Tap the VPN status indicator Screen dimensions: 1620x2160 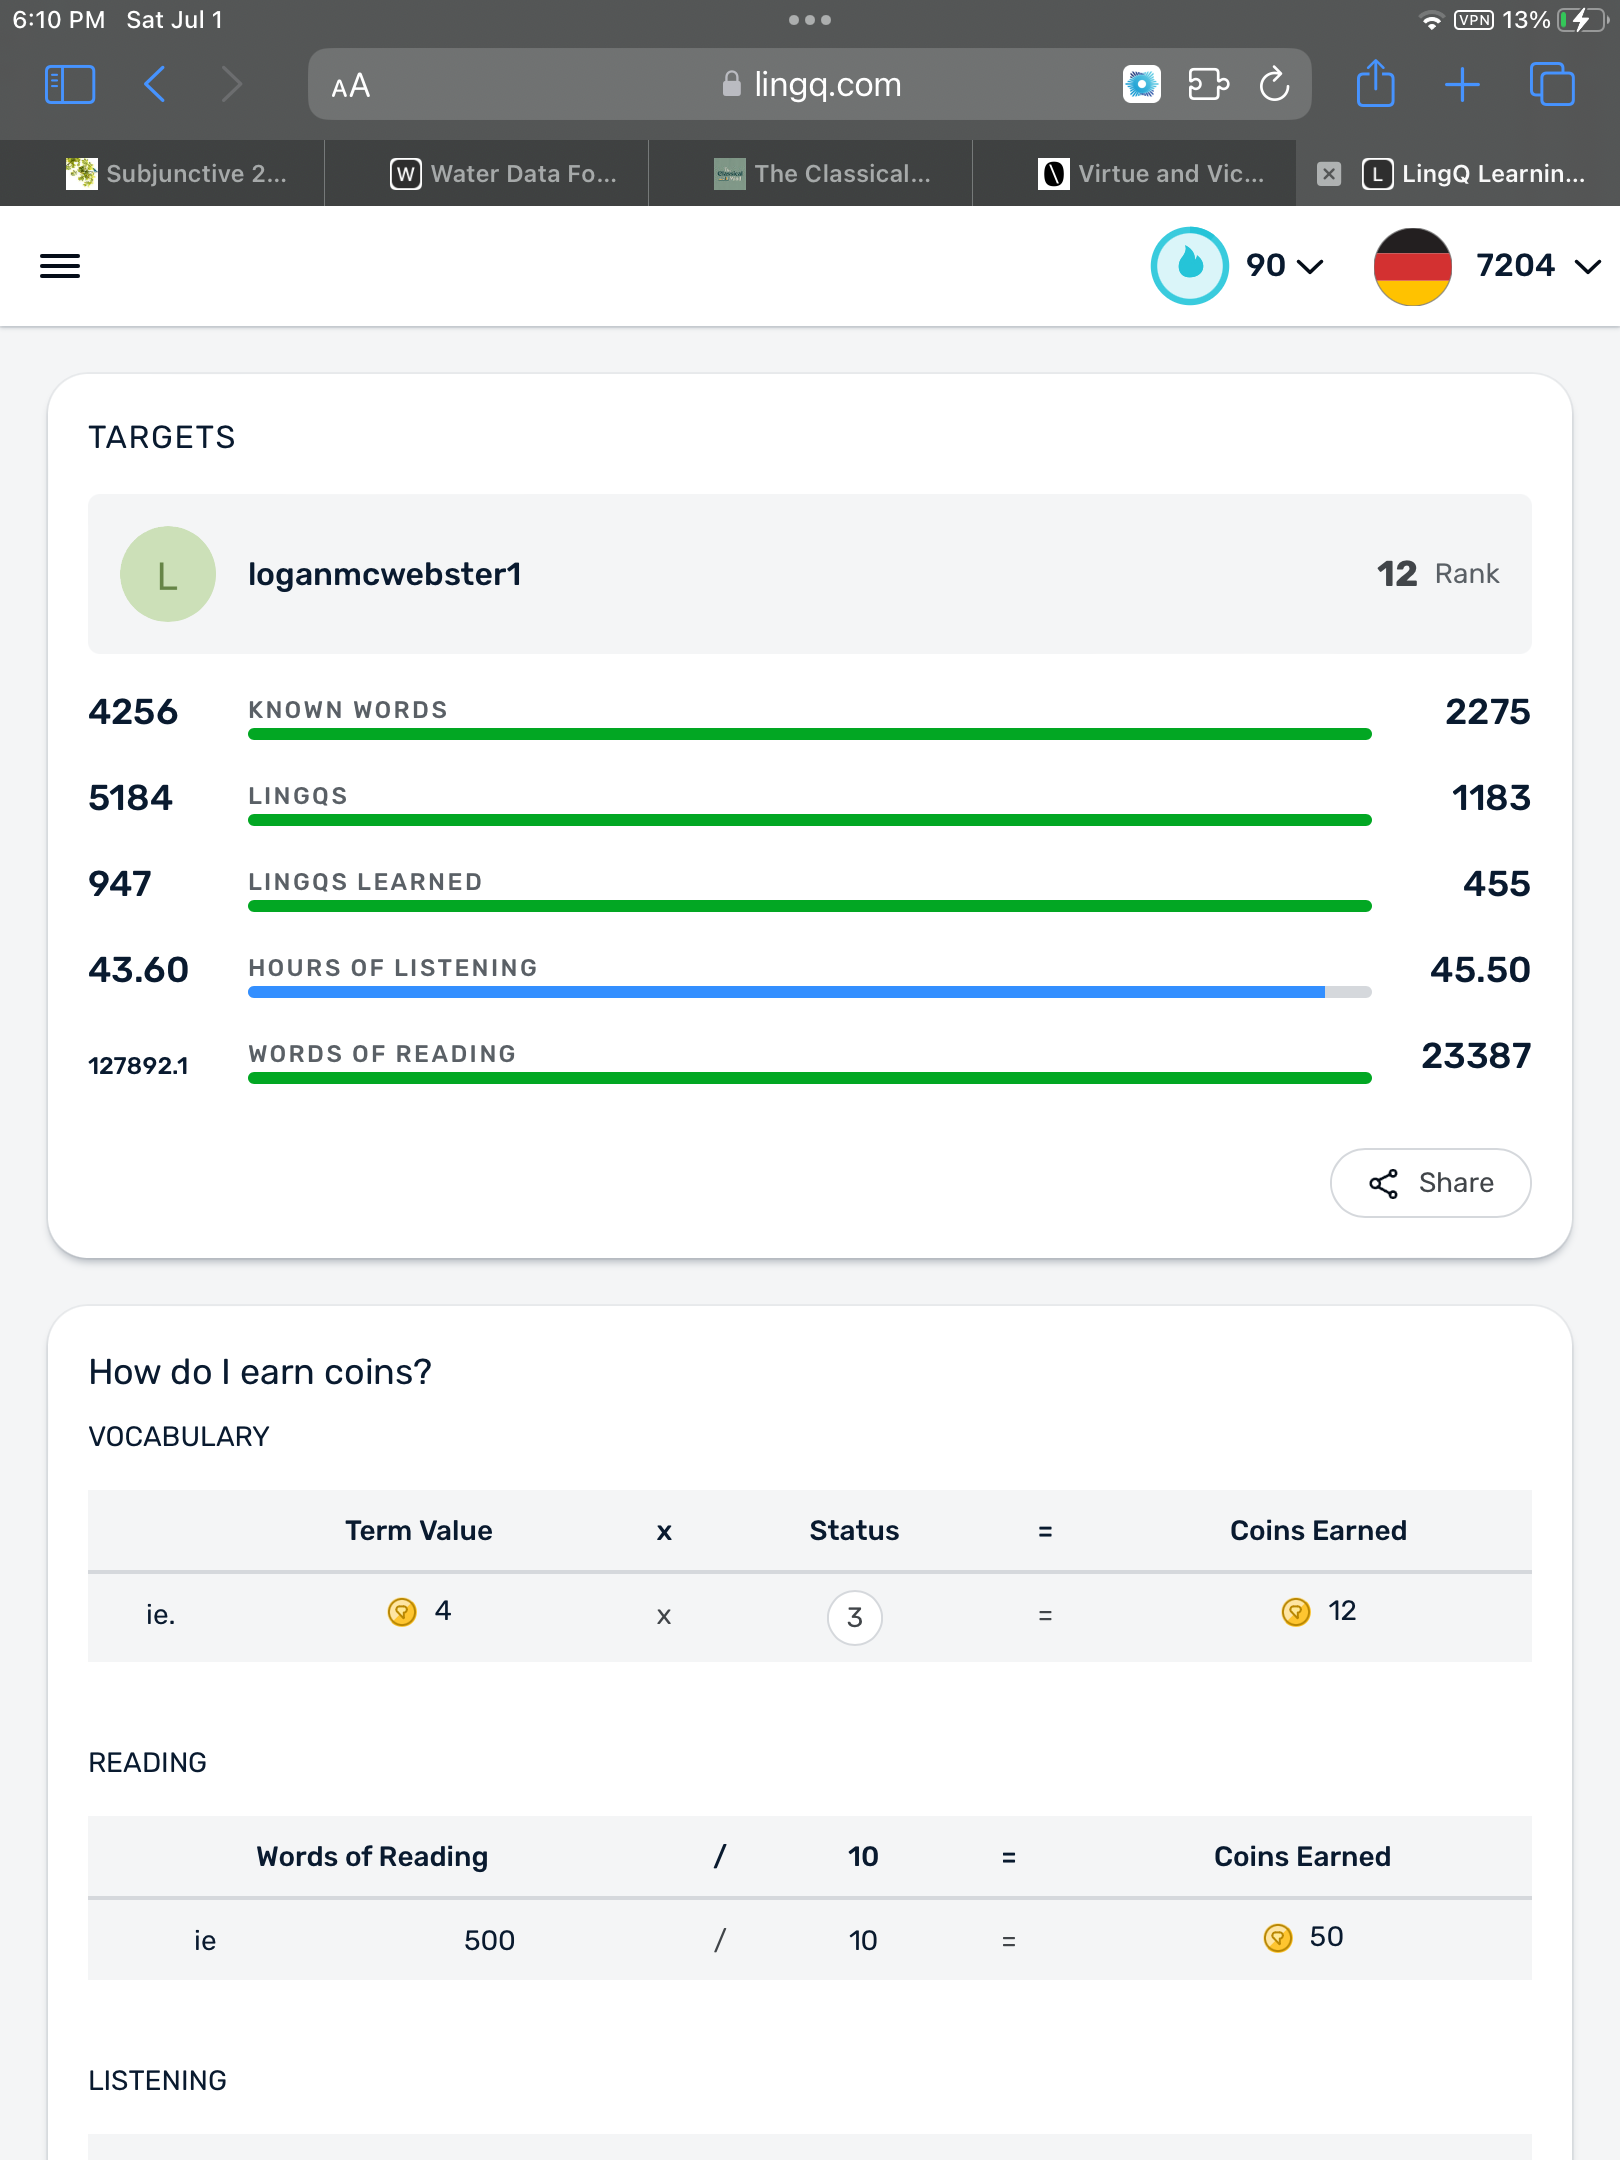click(x=1474, y=20)
